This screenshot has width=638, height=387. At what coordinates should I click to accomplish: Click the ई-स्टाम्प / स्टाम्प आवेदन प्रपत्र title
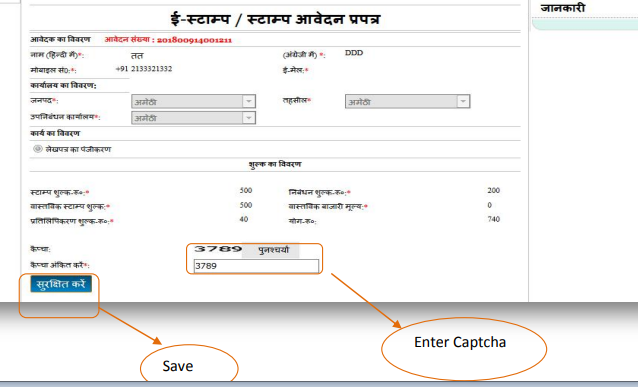pos(275,19)
